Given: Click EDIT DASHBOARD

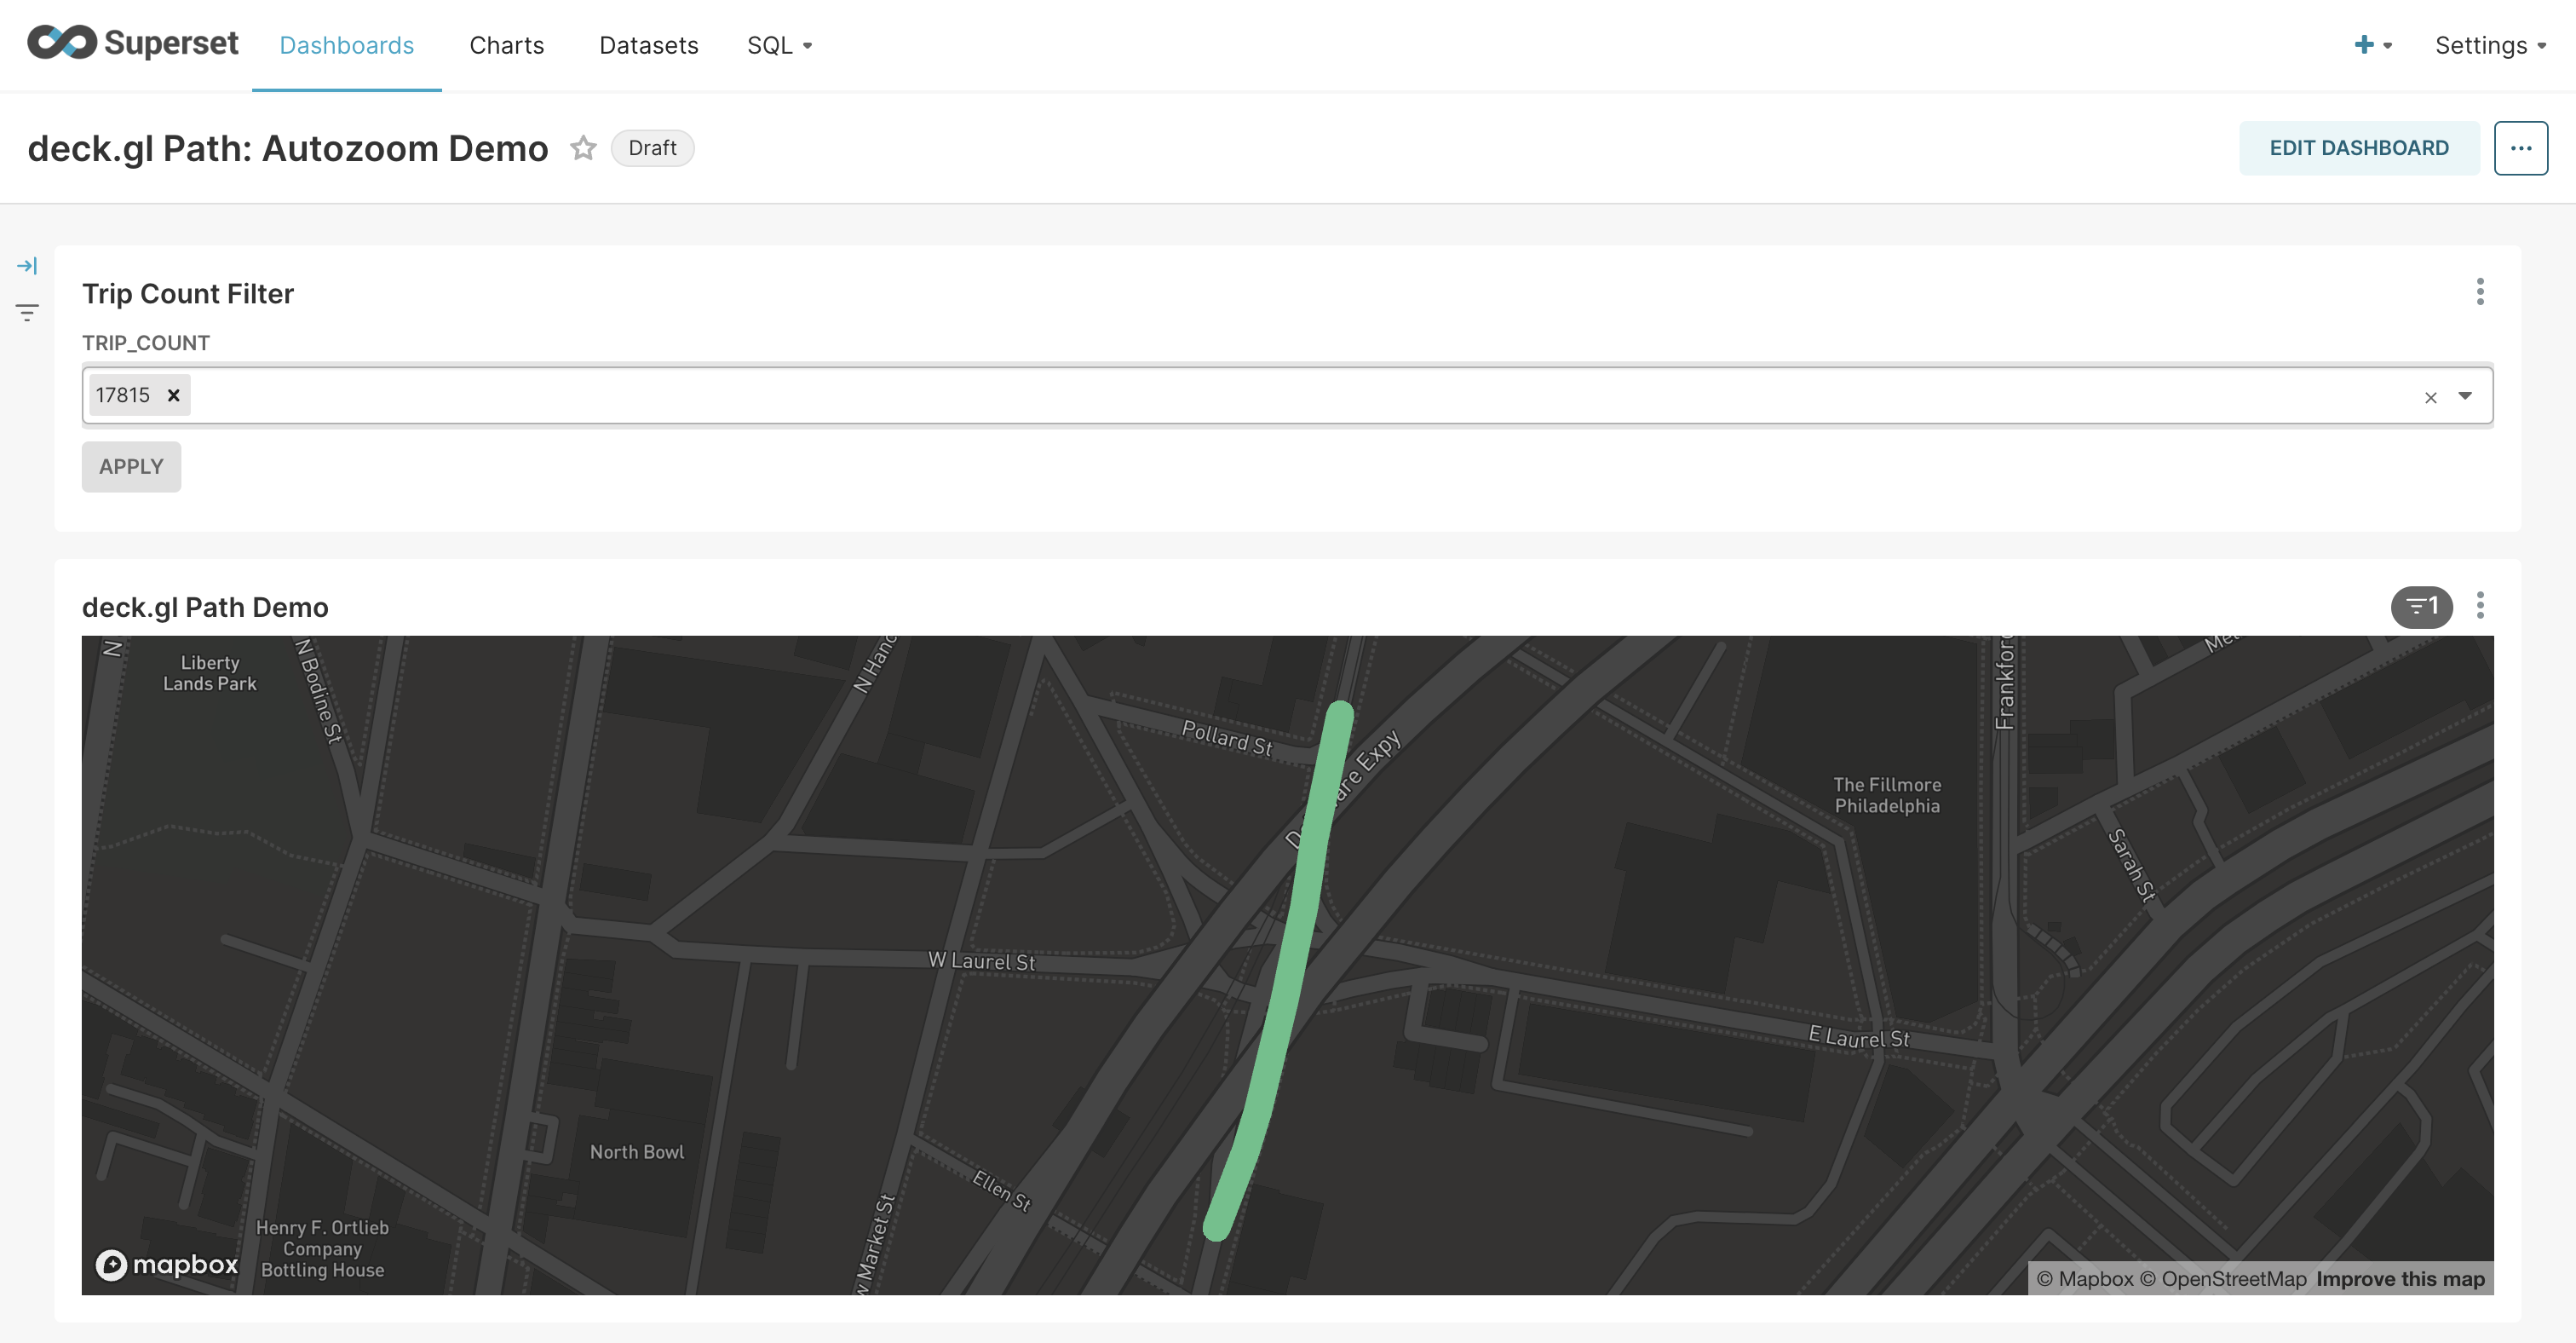Looking at the screenshot, I should click(2360, 148).
